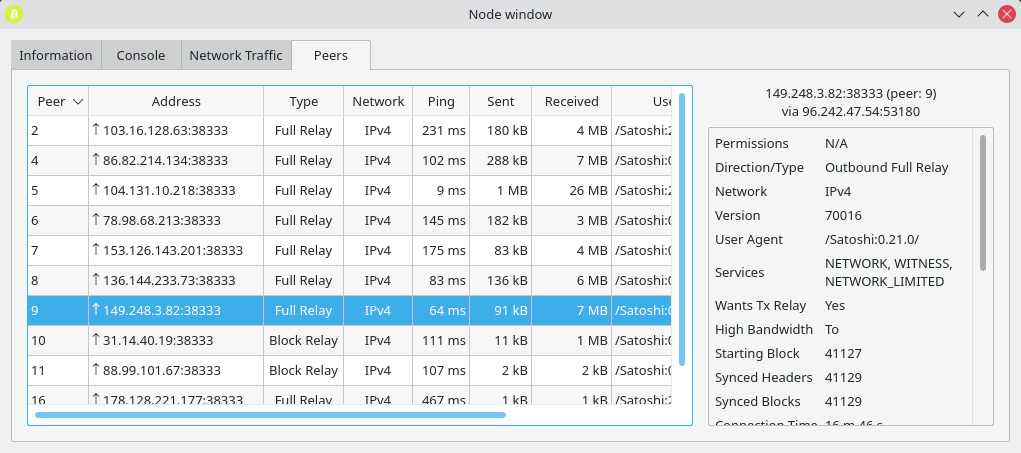Image resolution: width=1021 pixels, height=453 pixels.
Task: Click outbound arrow icon for 88.99.101.67
Action: pyautogui.click(x=96, y=369)
